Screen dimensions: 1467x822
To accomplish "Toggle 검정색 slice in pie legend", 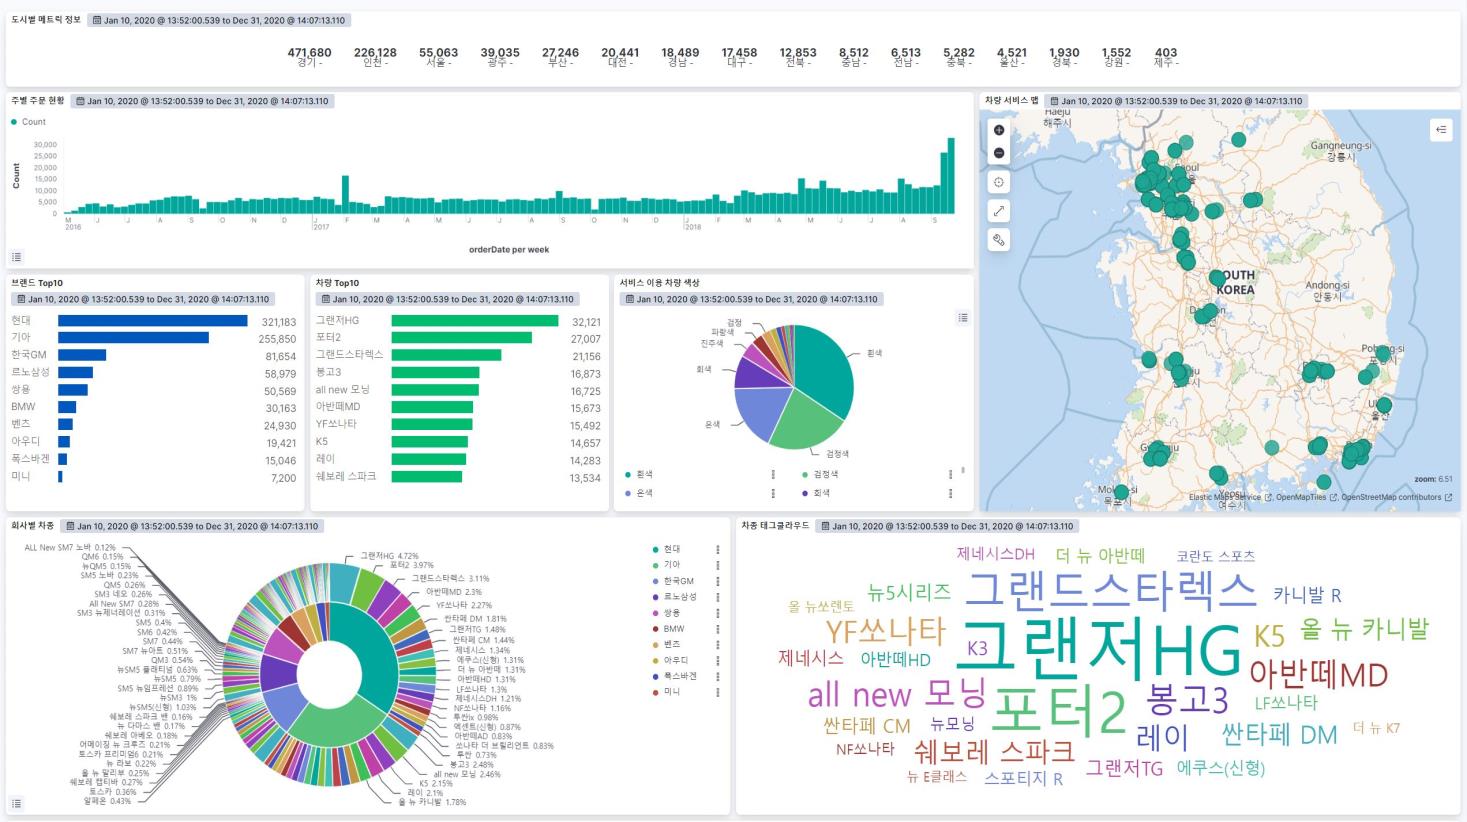I will 826,475.
